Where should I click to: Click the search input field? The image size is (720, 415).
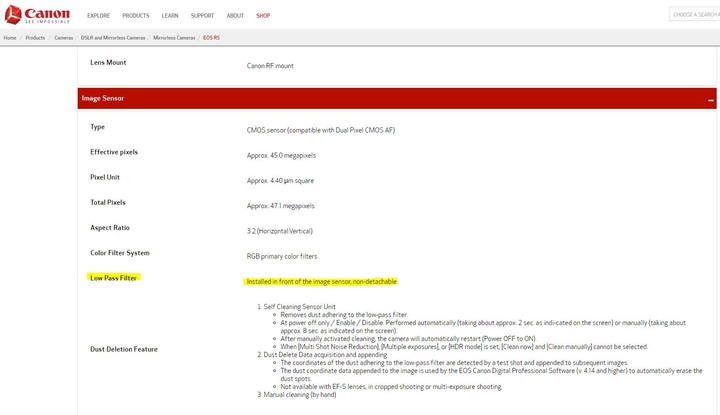point(695,14)
